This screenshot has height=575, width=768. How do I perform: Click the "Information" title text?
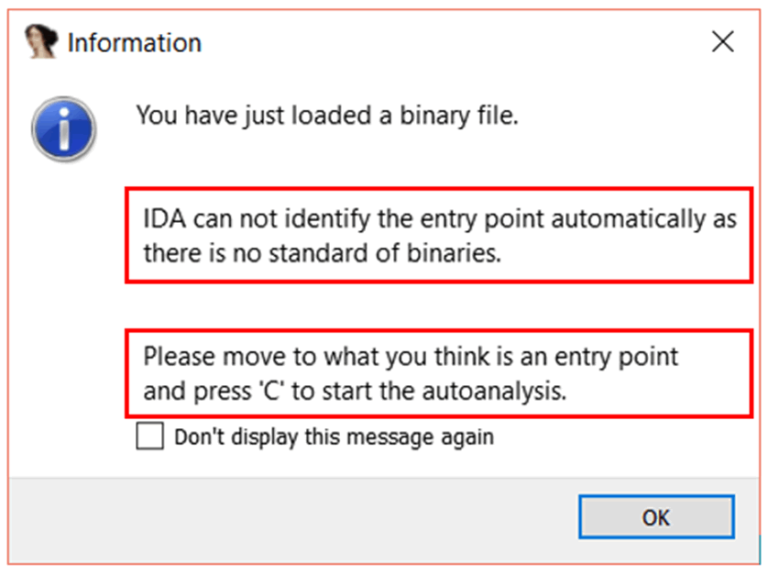(134, 43)
